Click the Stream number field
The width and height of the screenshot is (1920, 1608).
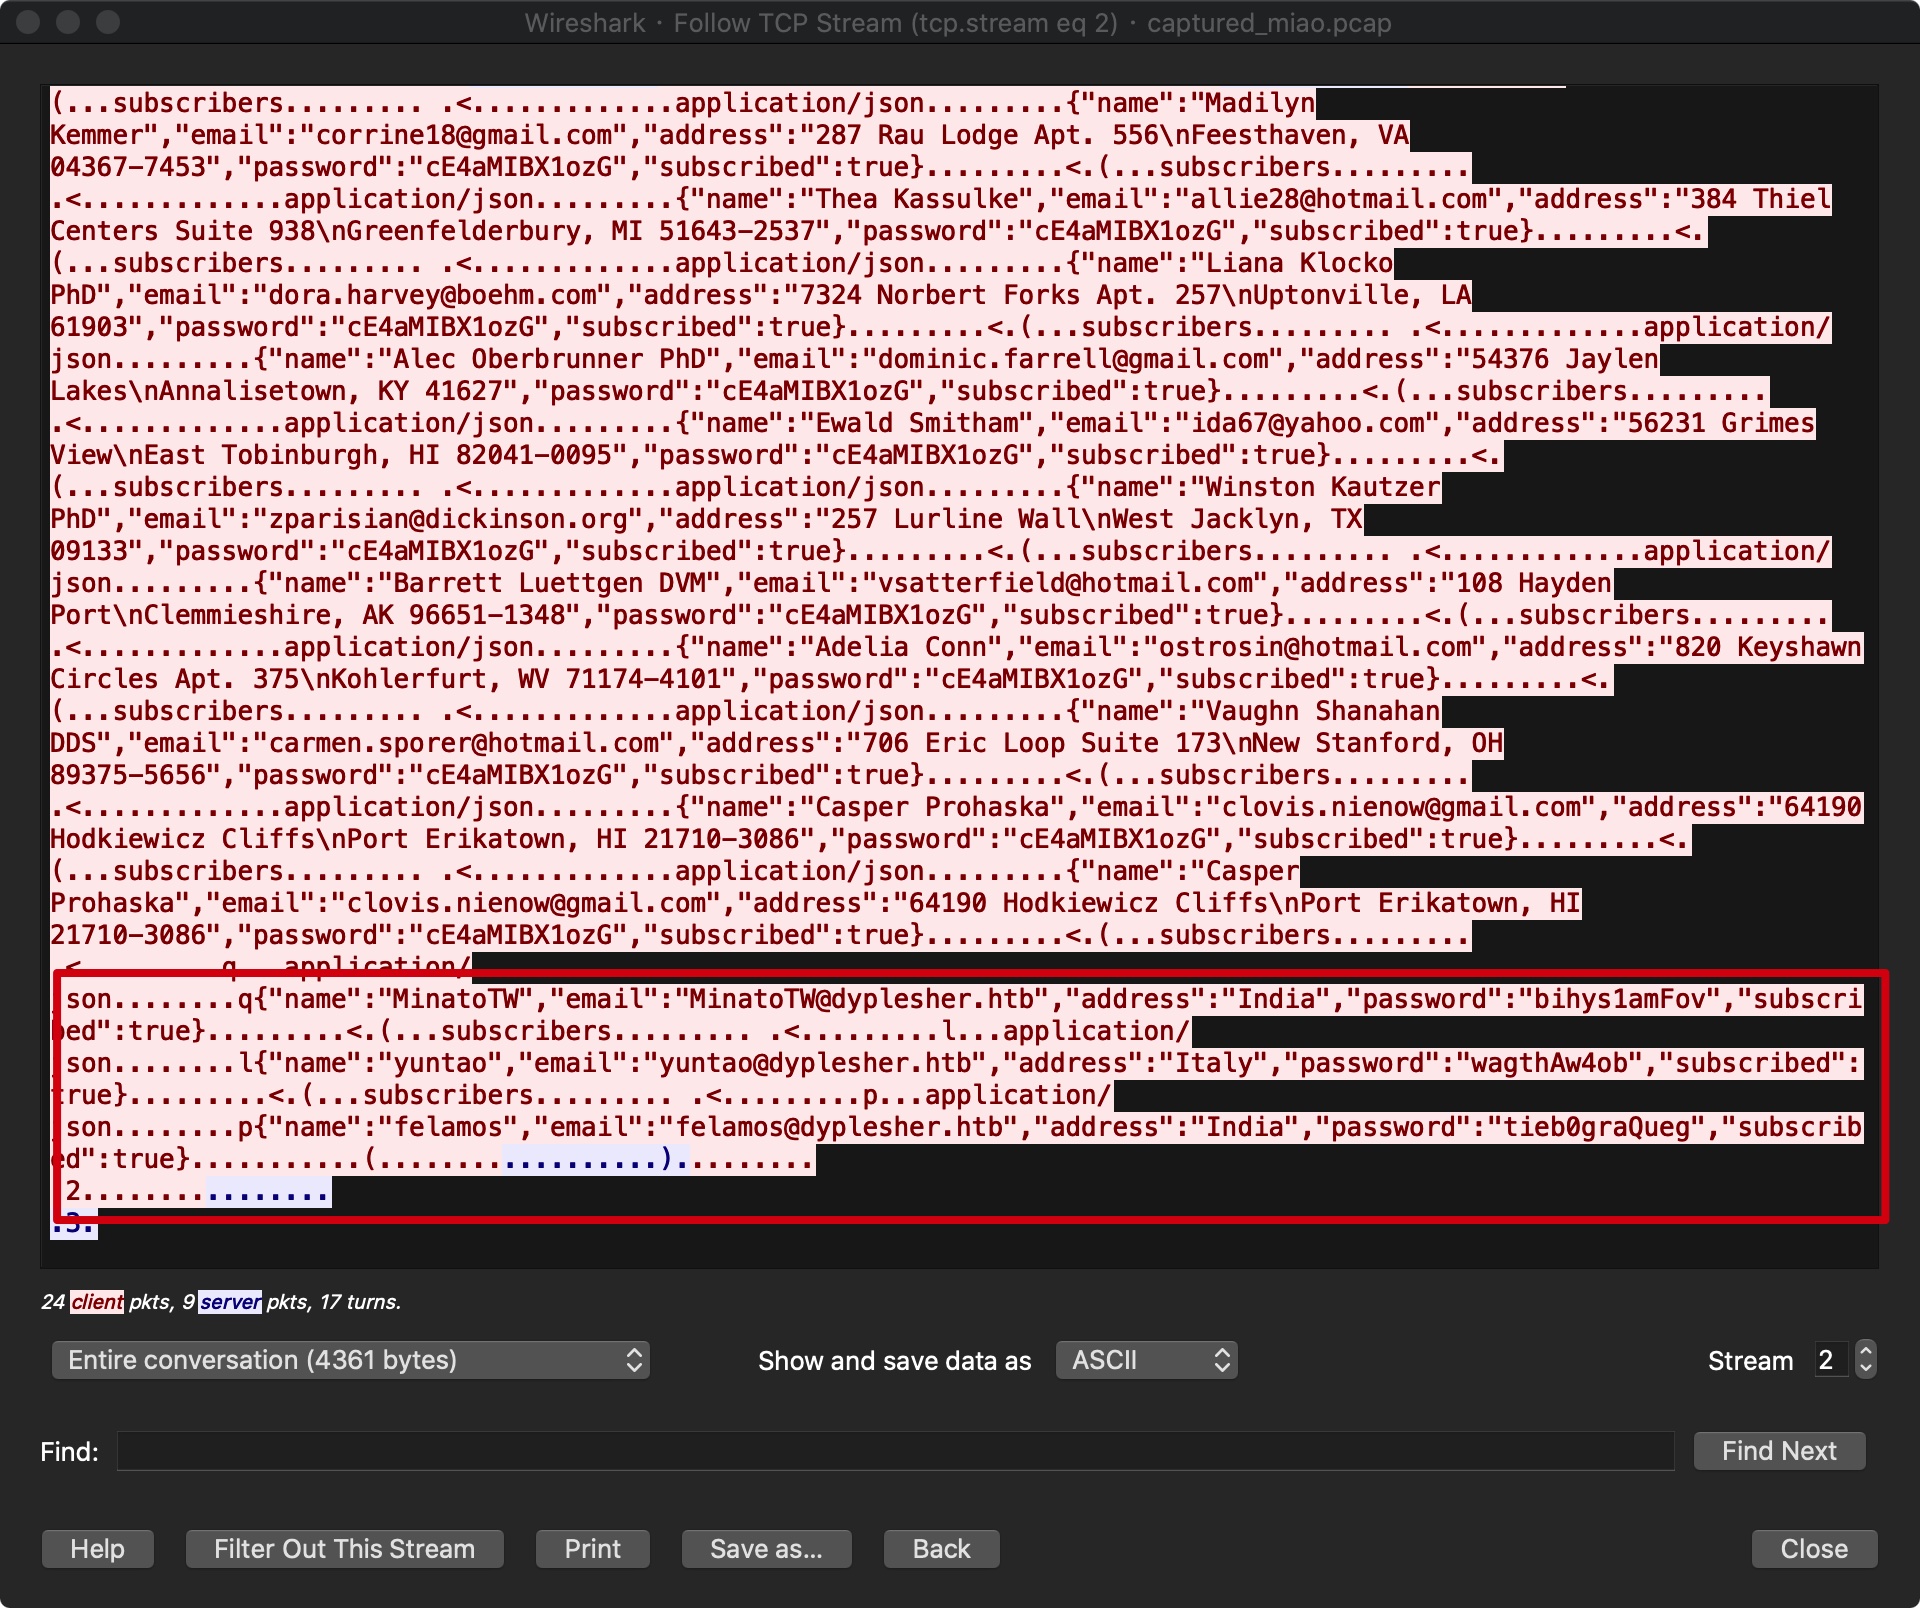point(1830,1360)
